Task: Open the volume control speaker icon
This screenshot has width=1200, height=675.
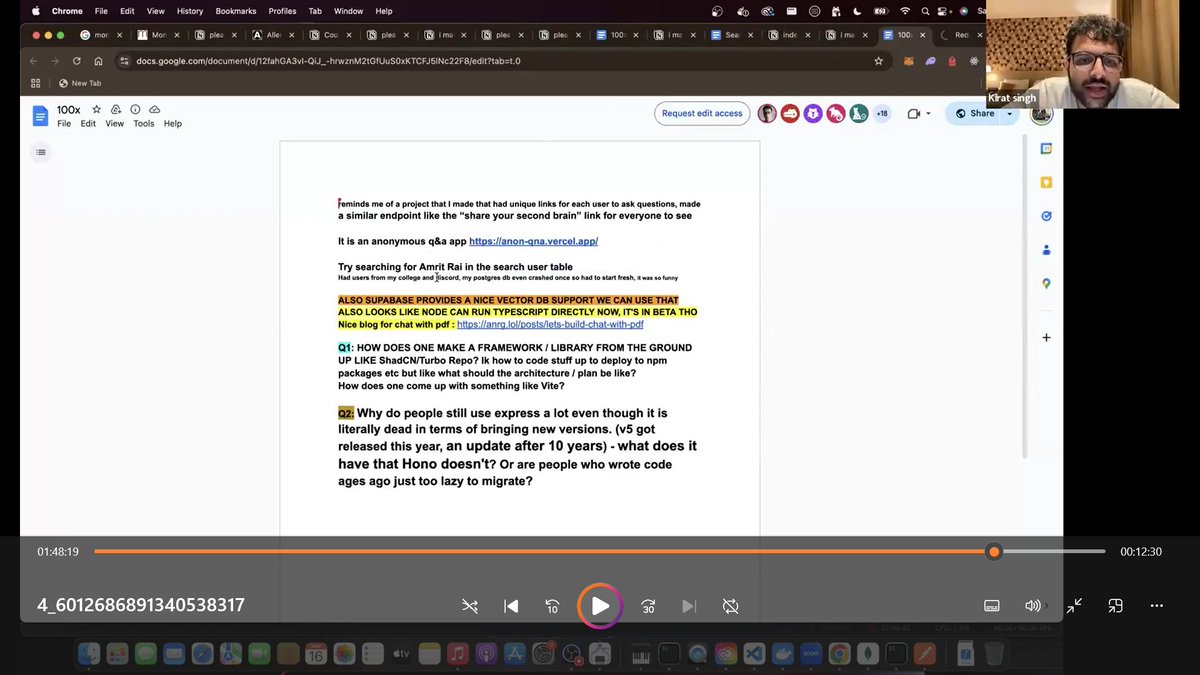Action: pos(1033,606)
